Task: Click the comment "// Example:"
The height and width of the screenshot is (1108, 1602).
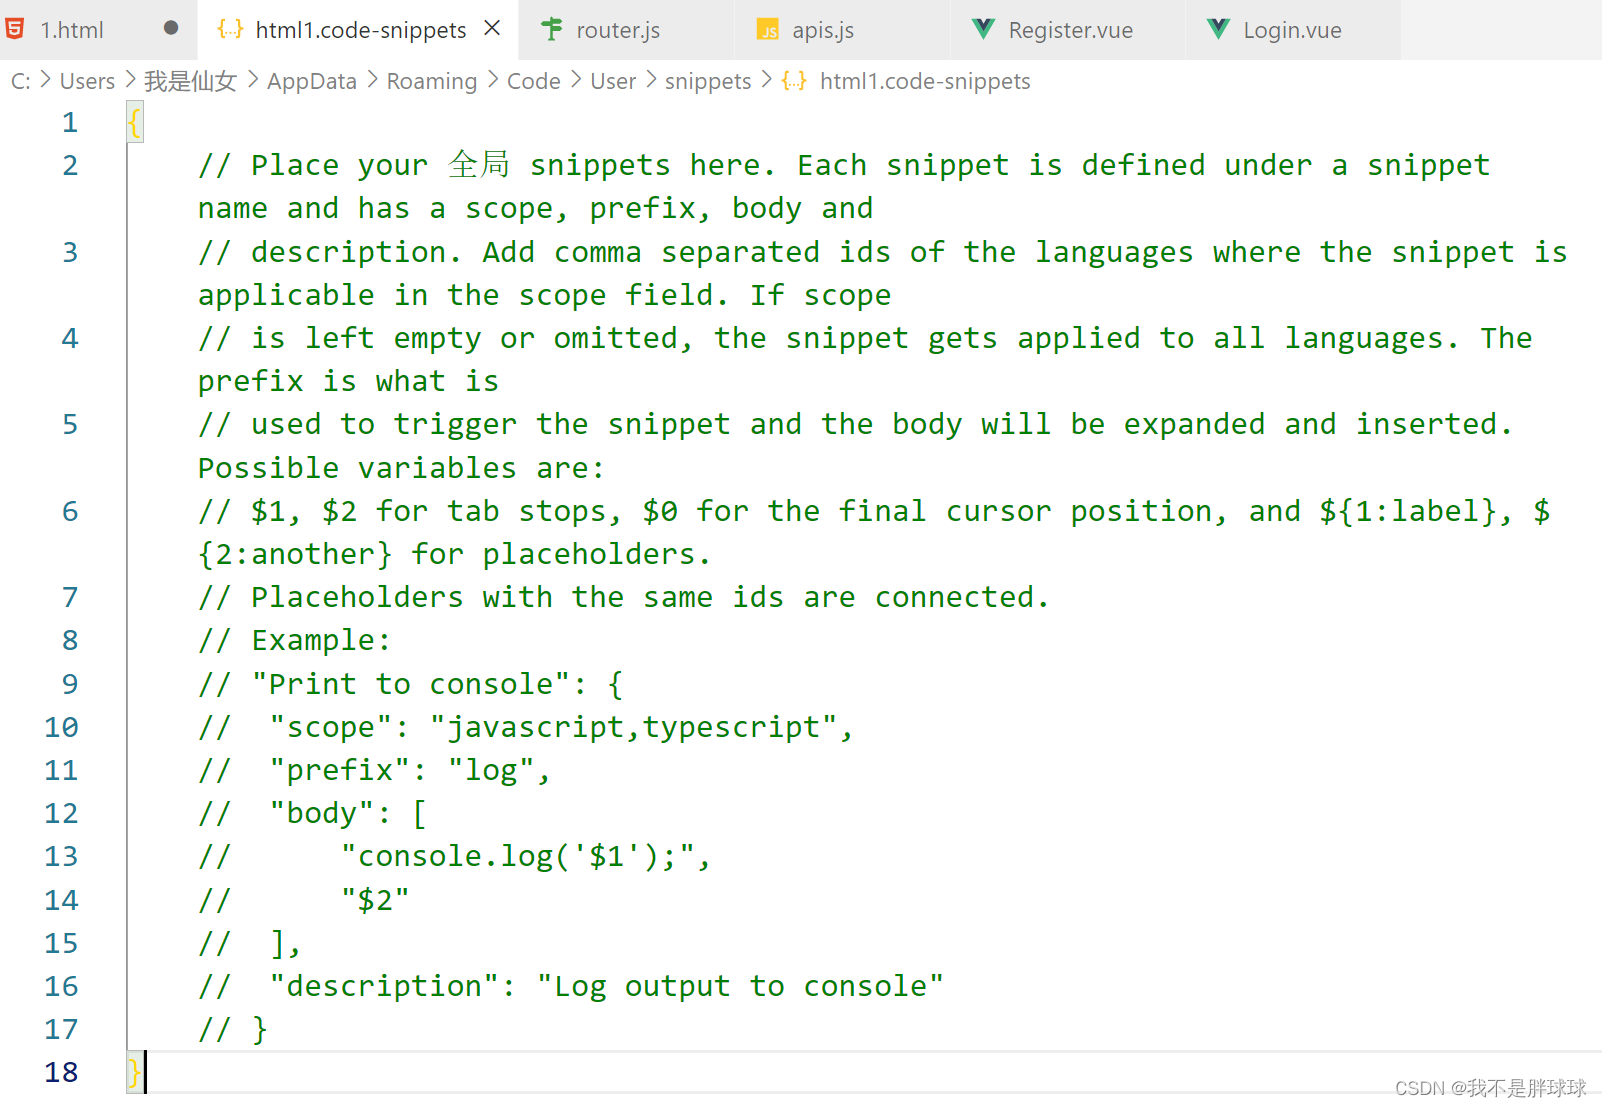Action: [294, 640]
